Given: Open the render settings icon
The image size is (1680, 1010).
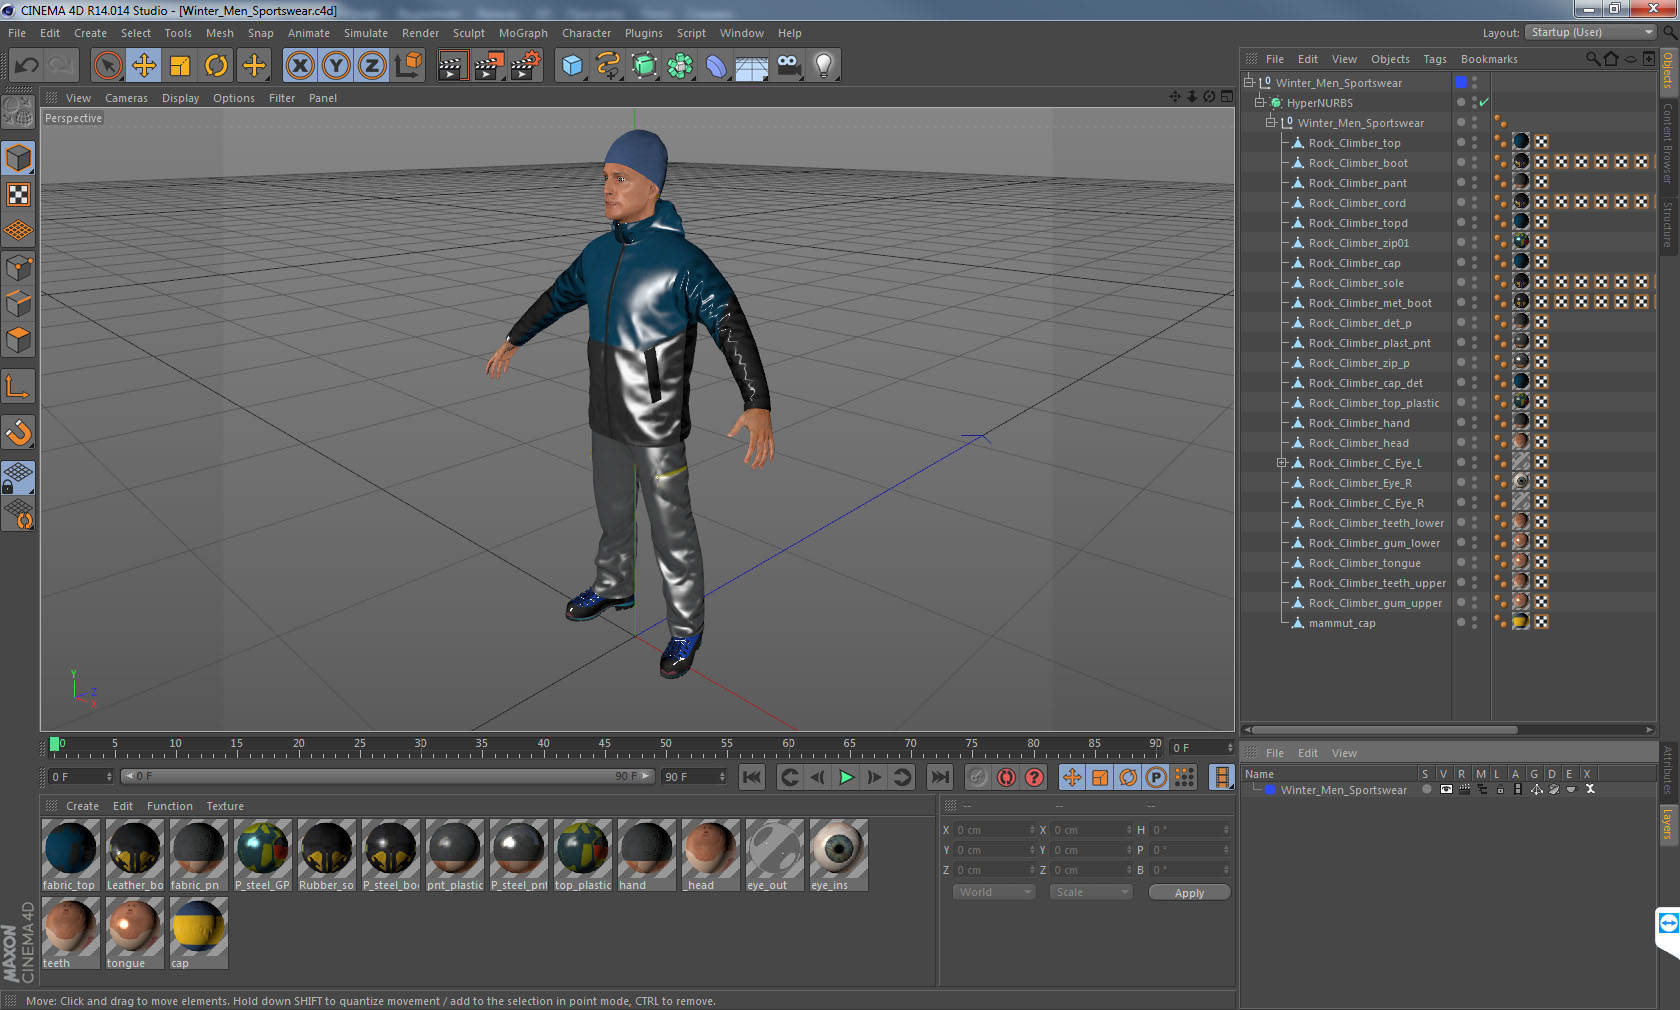Looking at the screenshot, I should click(x=525, y=66).
